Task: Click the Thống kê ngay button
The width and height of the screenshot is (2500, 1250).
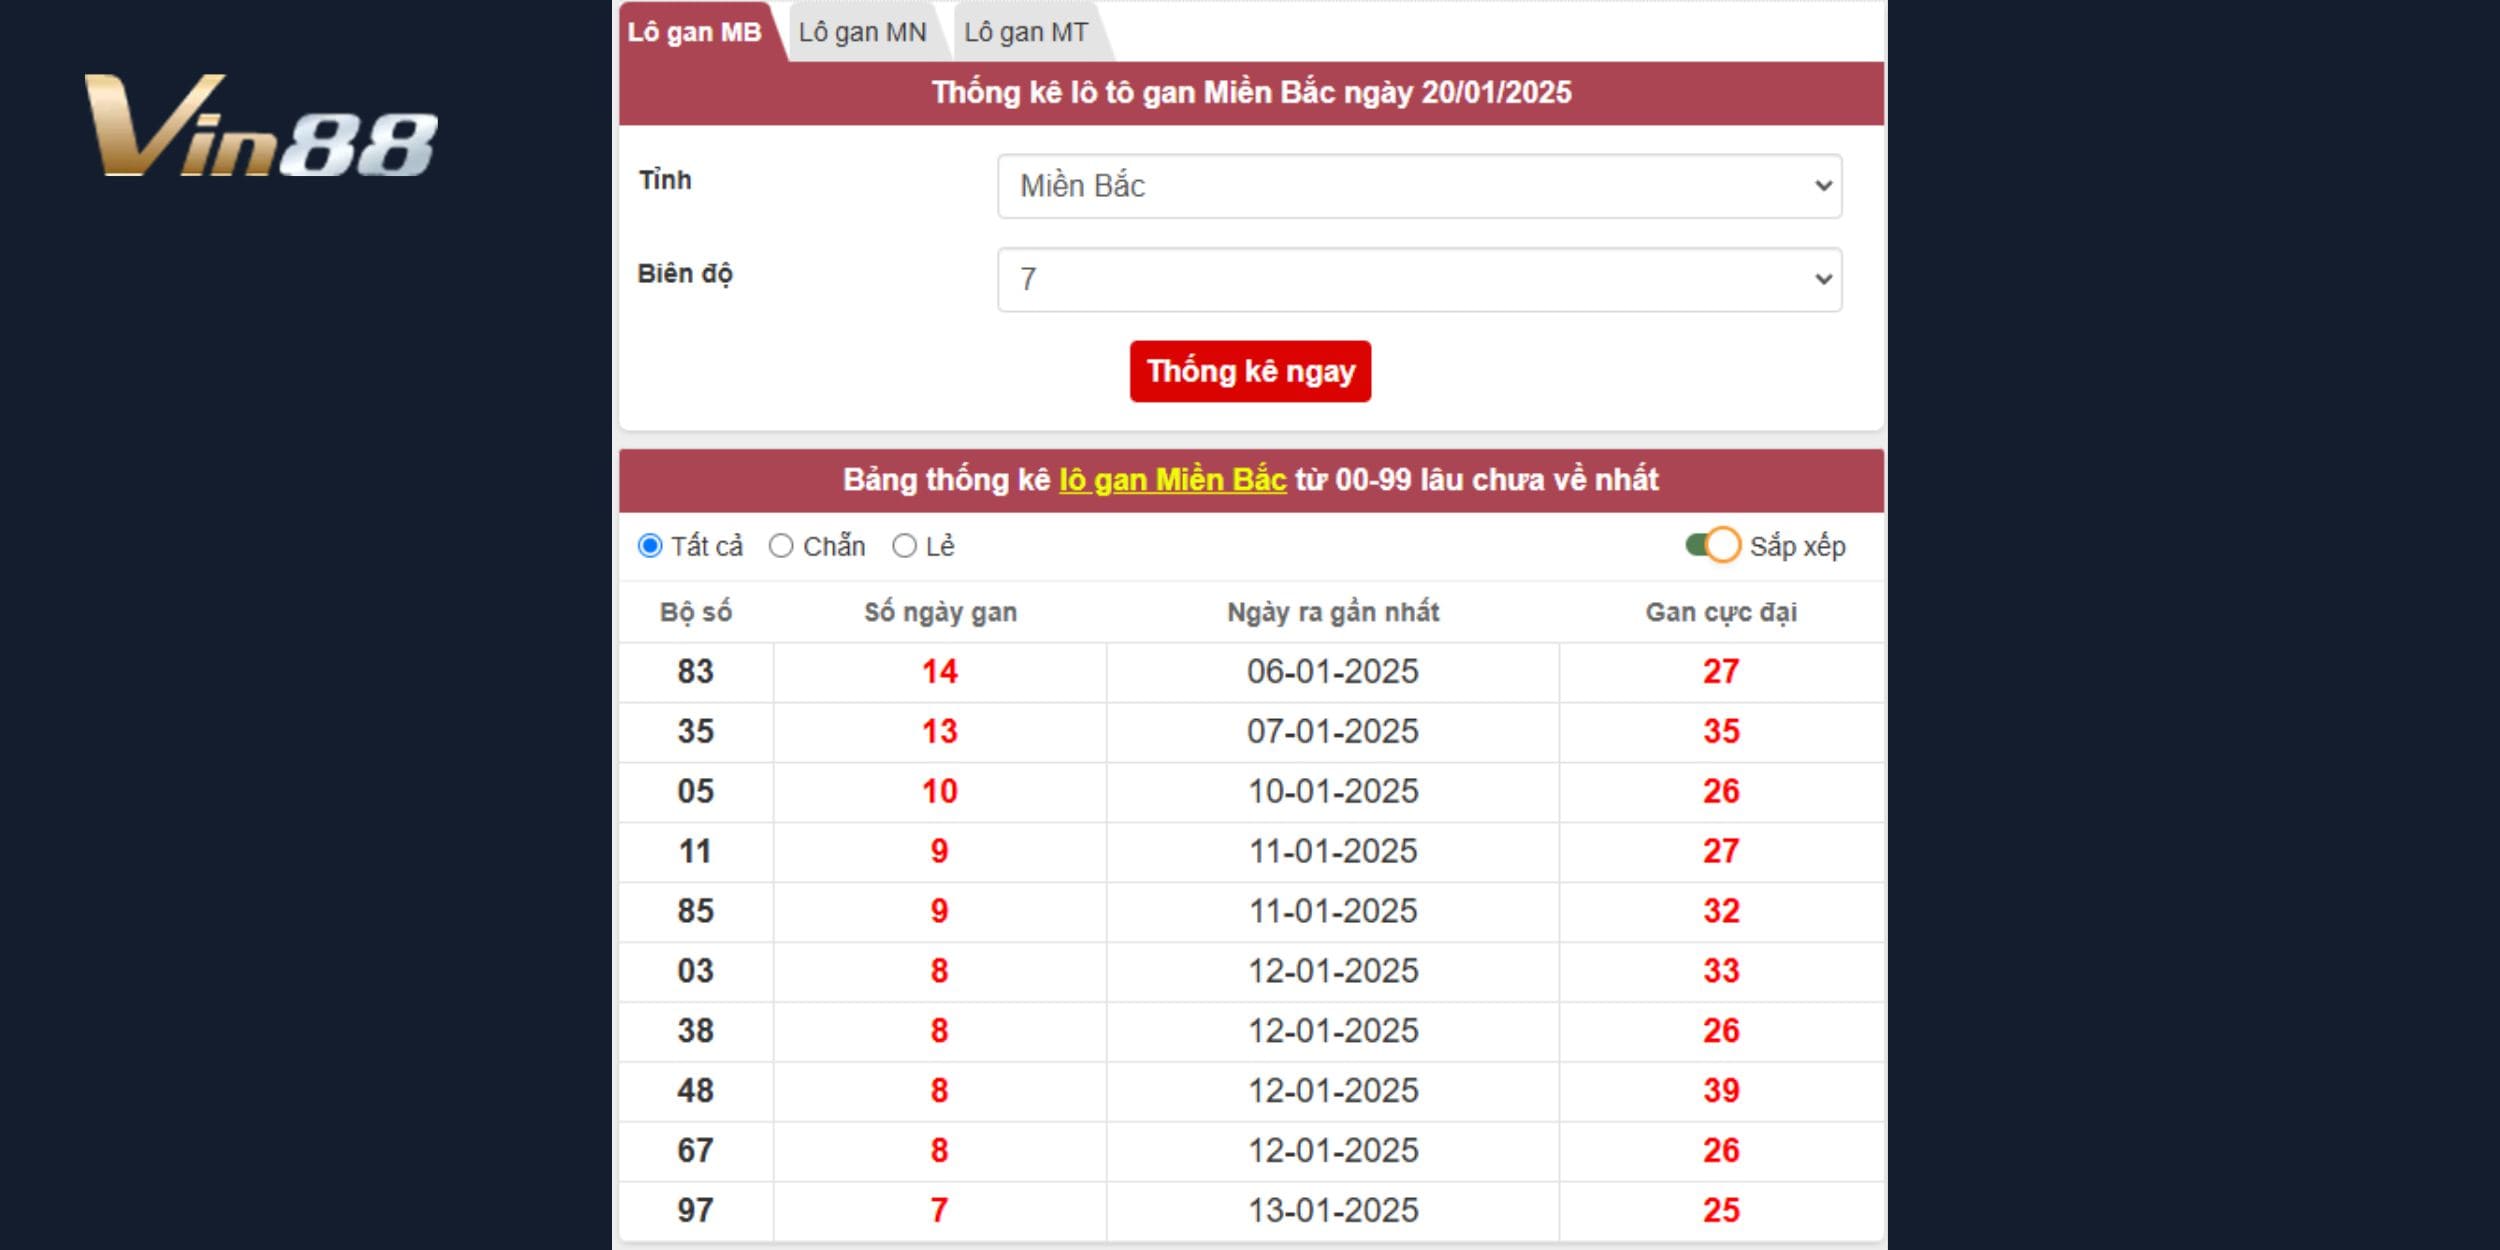Action: click(1250, 371)
